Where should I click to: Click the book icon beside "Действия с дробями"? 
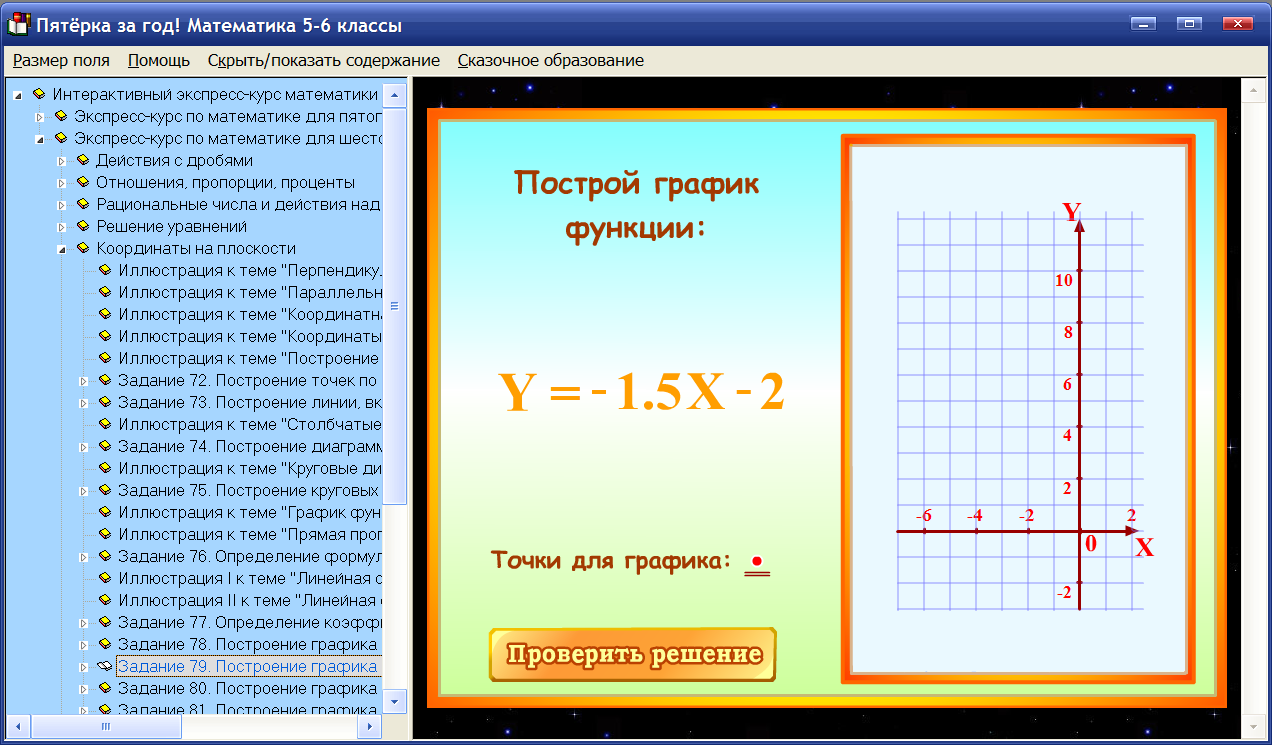pos(85,160)
